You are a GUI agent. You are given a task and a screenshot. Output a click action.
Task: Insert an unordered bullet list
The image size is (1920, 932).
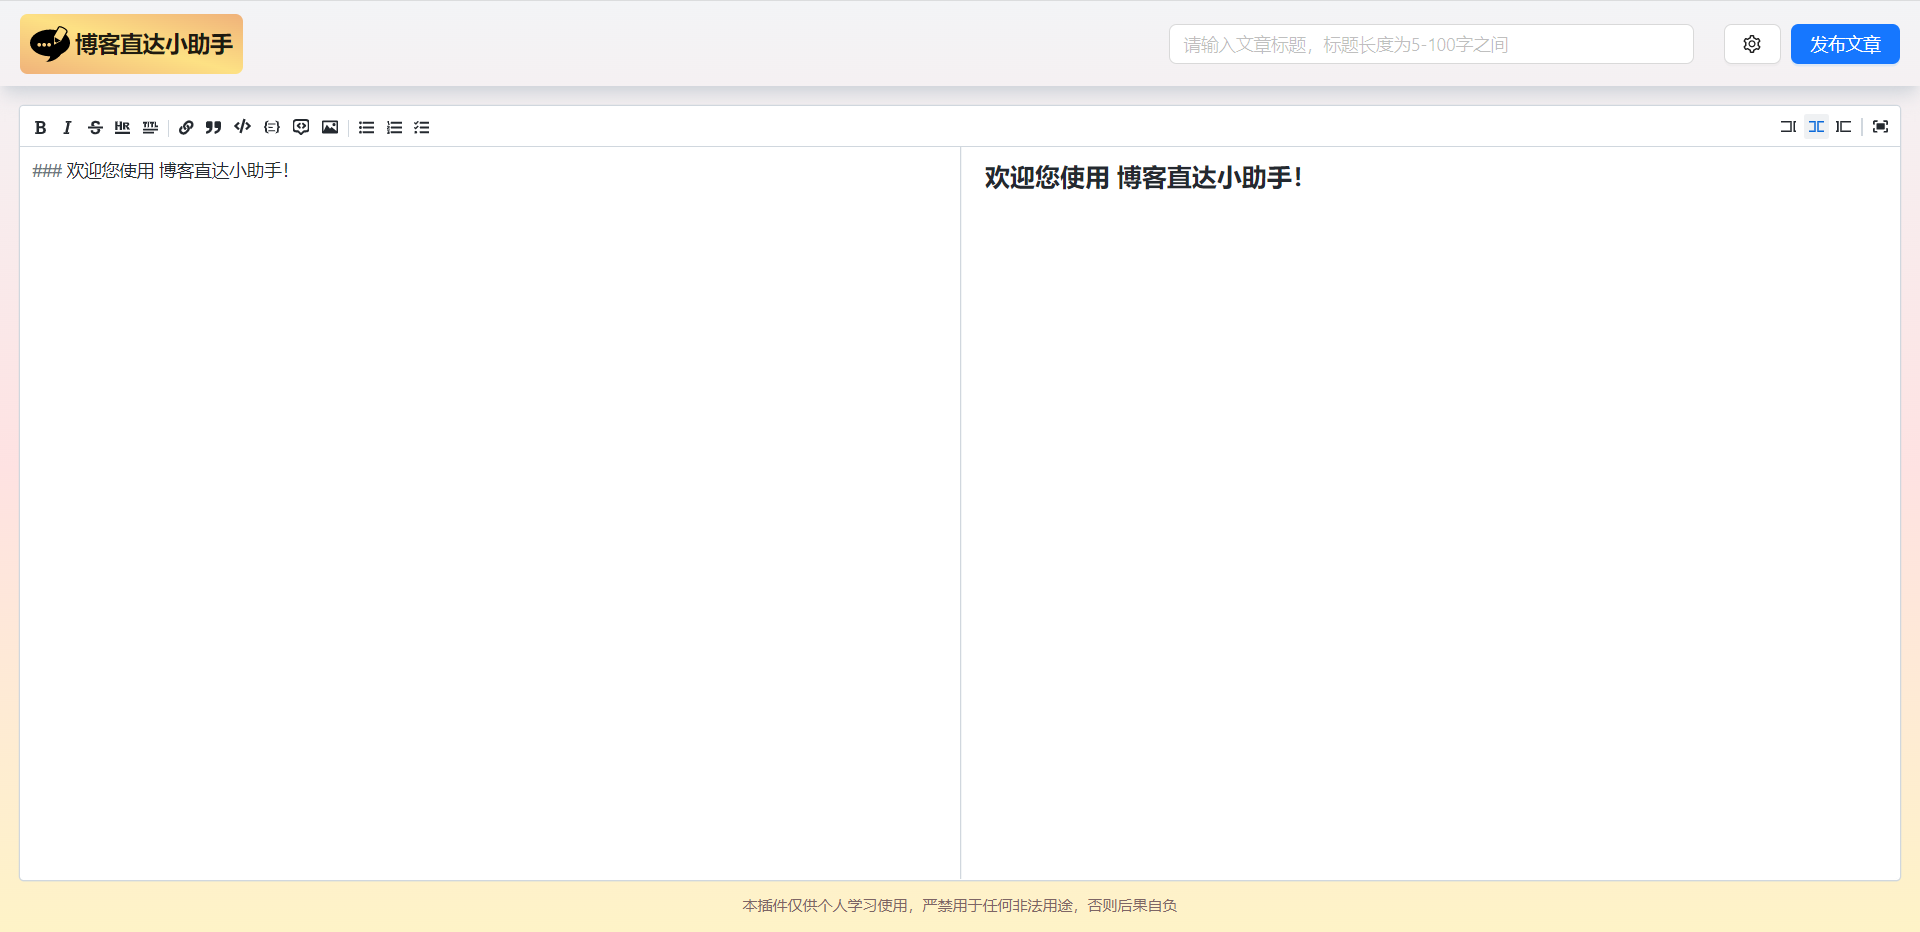[x=366, y=127]
